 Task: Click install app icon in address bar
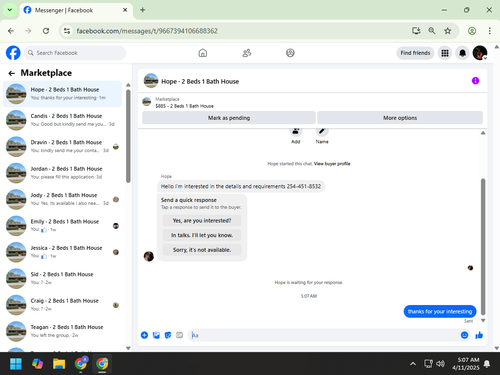416,31
